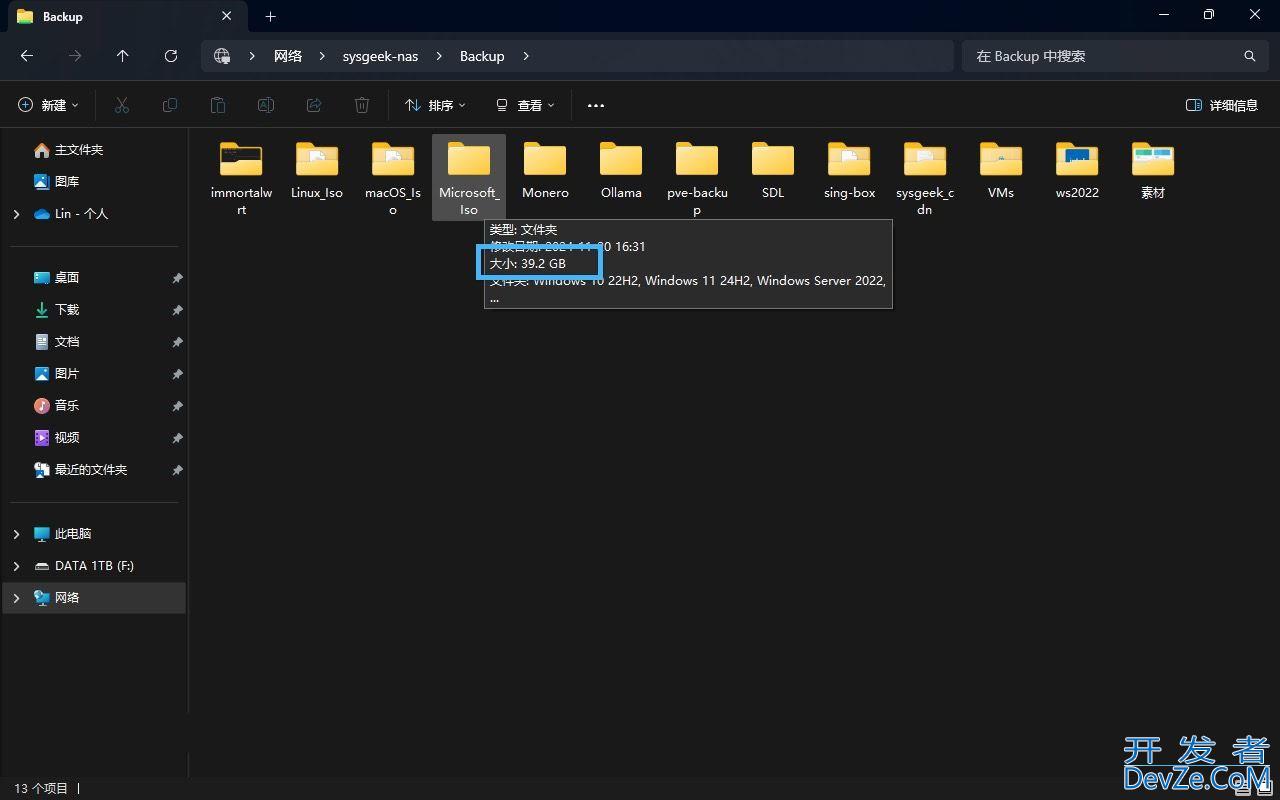
Task: Click sysgeek-nas breadcrumb segment
Action: point(380,56)
